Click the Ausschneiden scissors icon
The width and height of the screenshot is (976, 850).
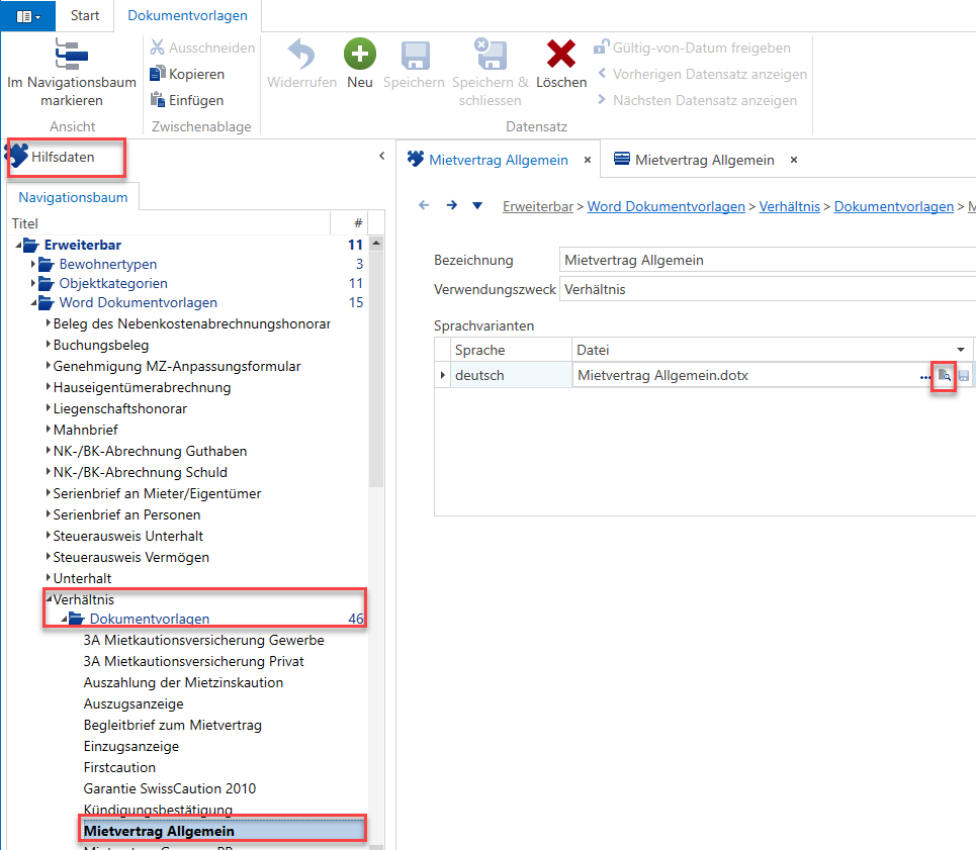(x=157, y=47)
